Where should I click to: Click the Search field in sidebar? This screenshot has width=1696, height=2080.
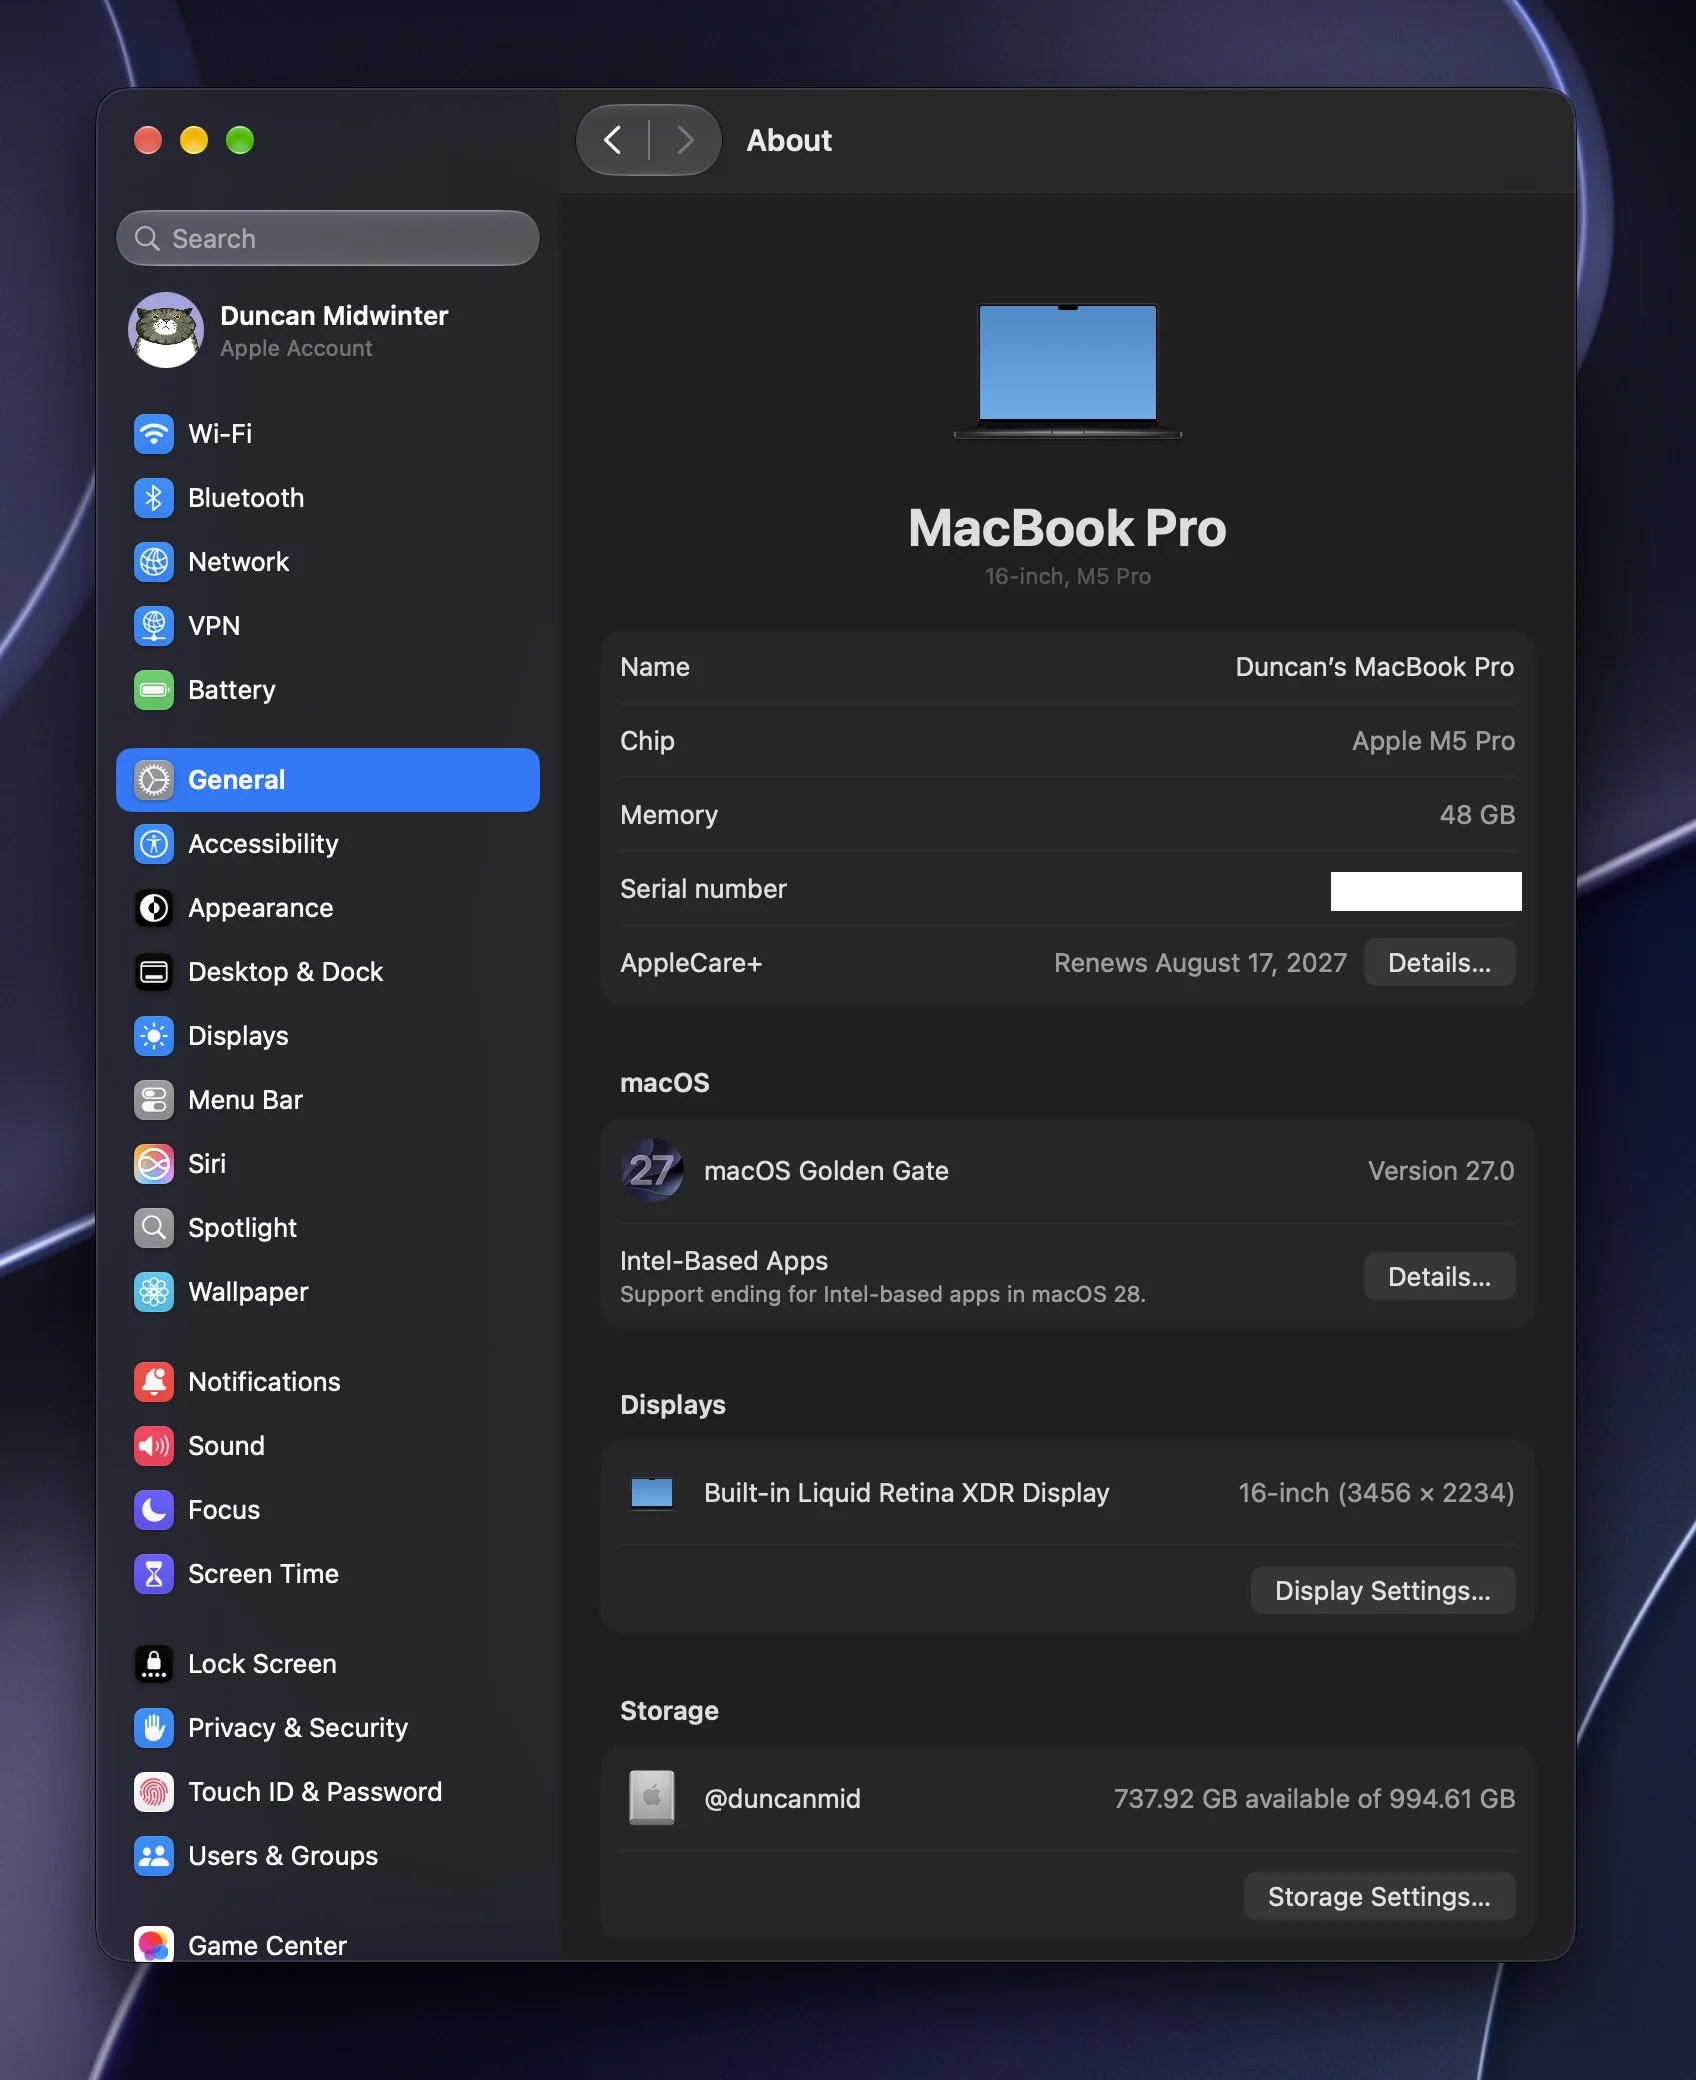[x=328, y=238]
